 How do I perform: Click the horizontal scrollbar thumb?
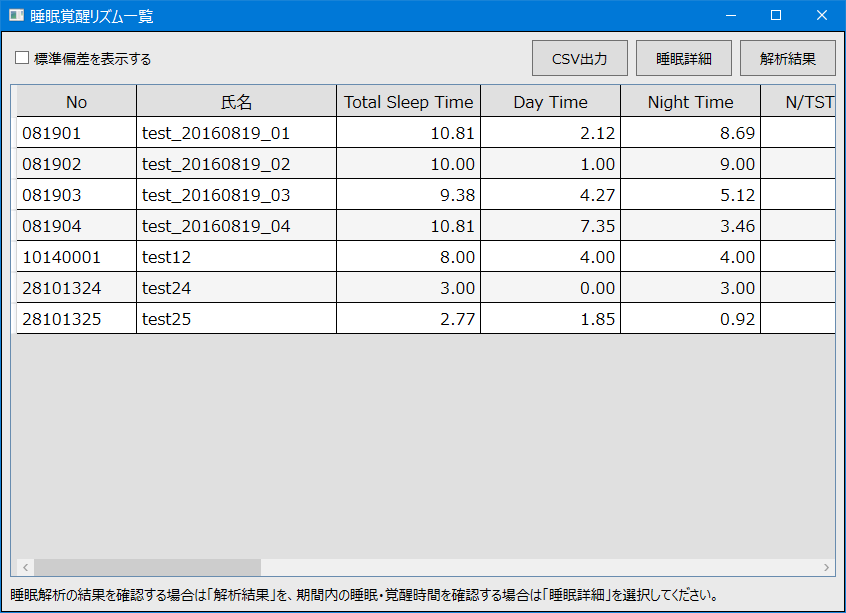[147, 567]
